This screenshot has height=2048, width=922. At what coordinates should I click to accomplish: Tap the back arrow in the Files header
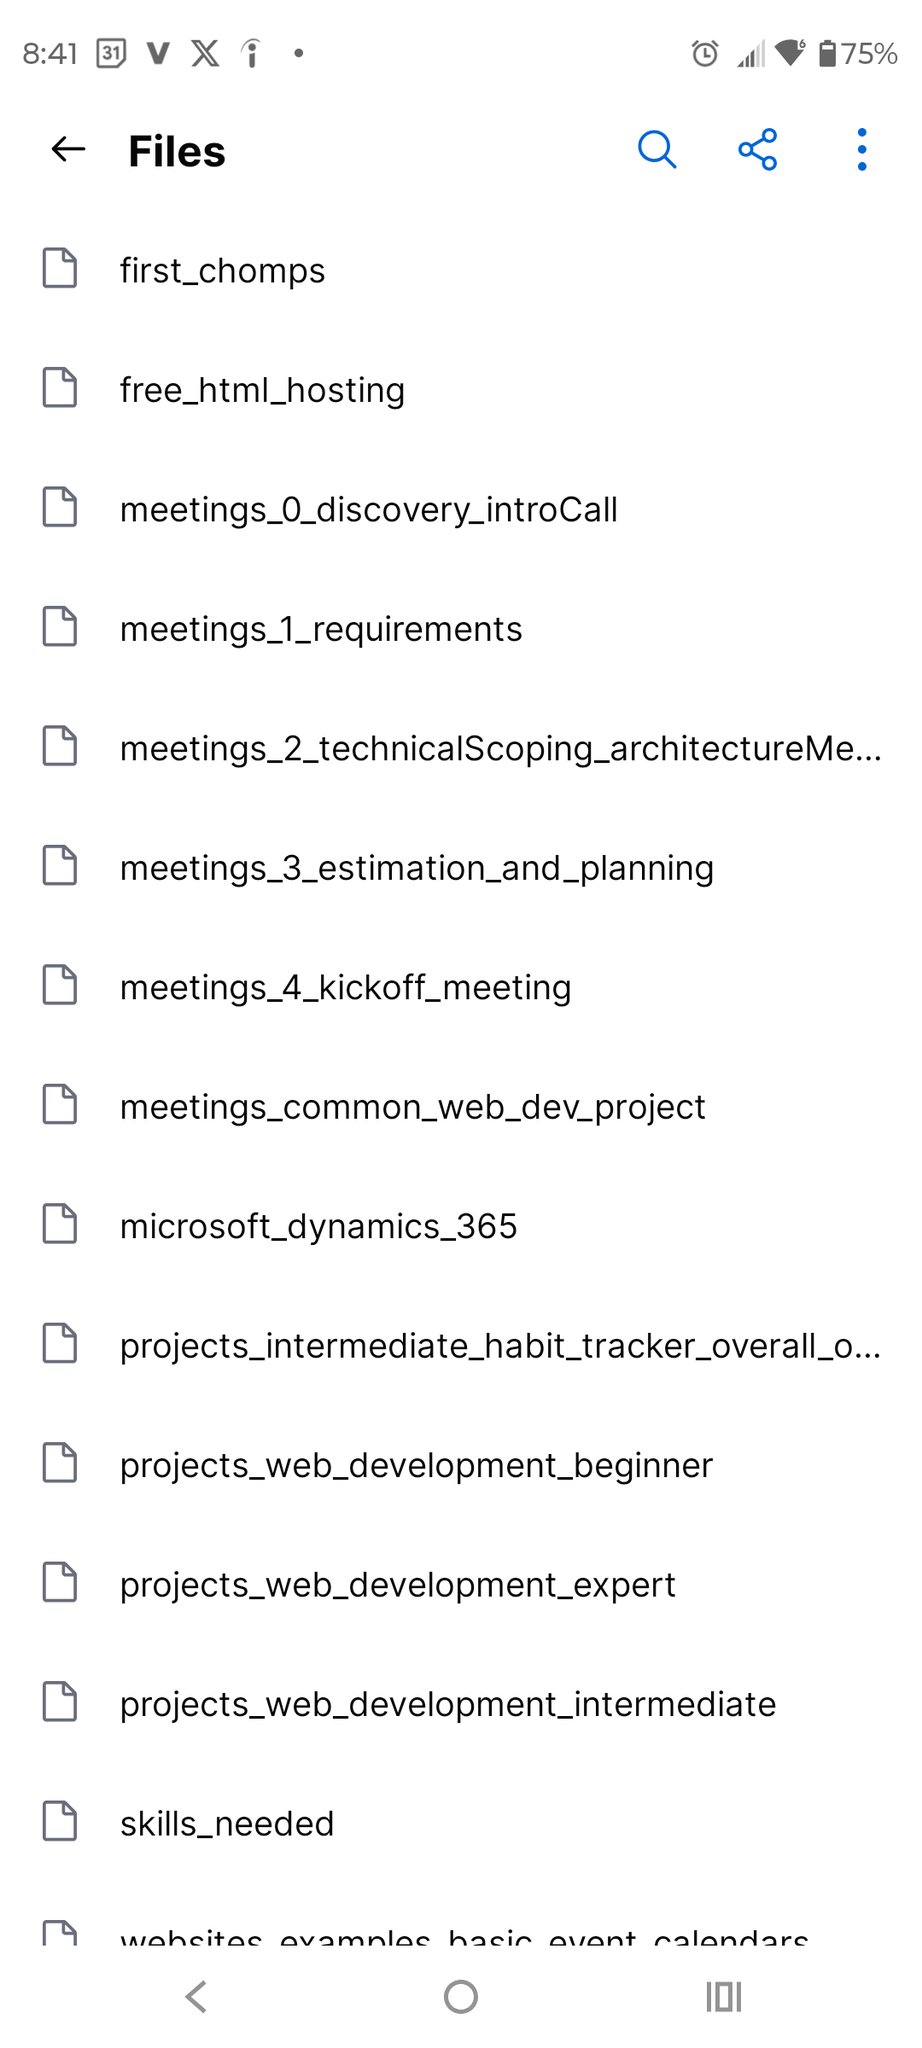click(68, 150)
